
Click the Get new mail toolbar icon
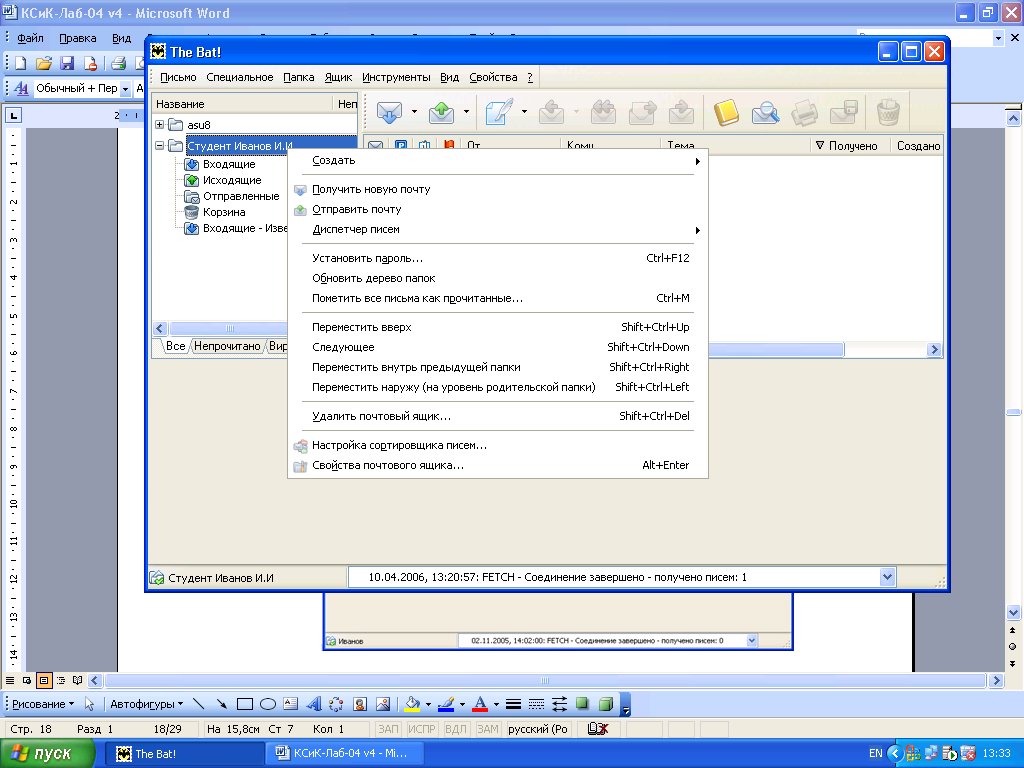click(x=390, y=112)
